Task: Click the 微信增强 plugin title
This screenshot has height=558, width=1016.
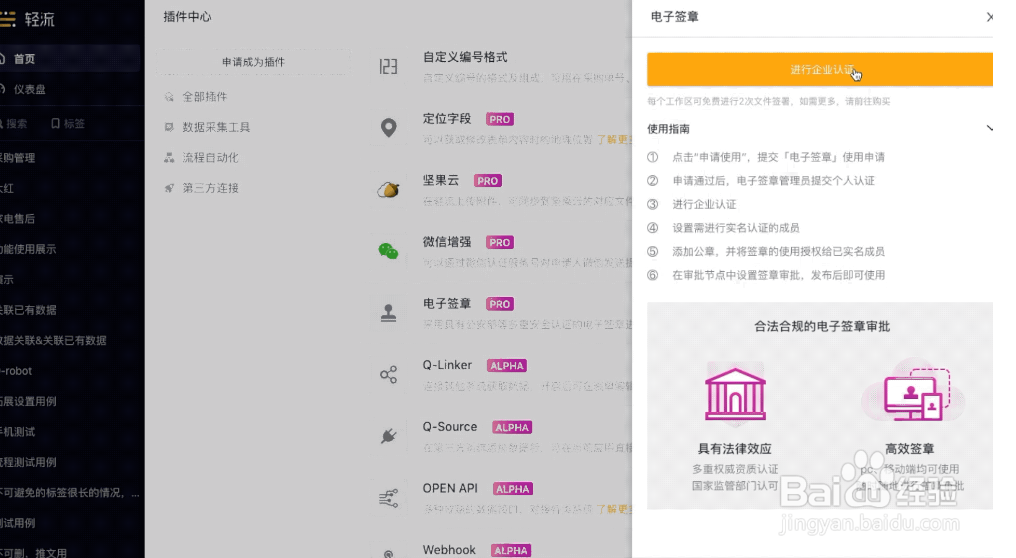Action: (x=446, y=242)
